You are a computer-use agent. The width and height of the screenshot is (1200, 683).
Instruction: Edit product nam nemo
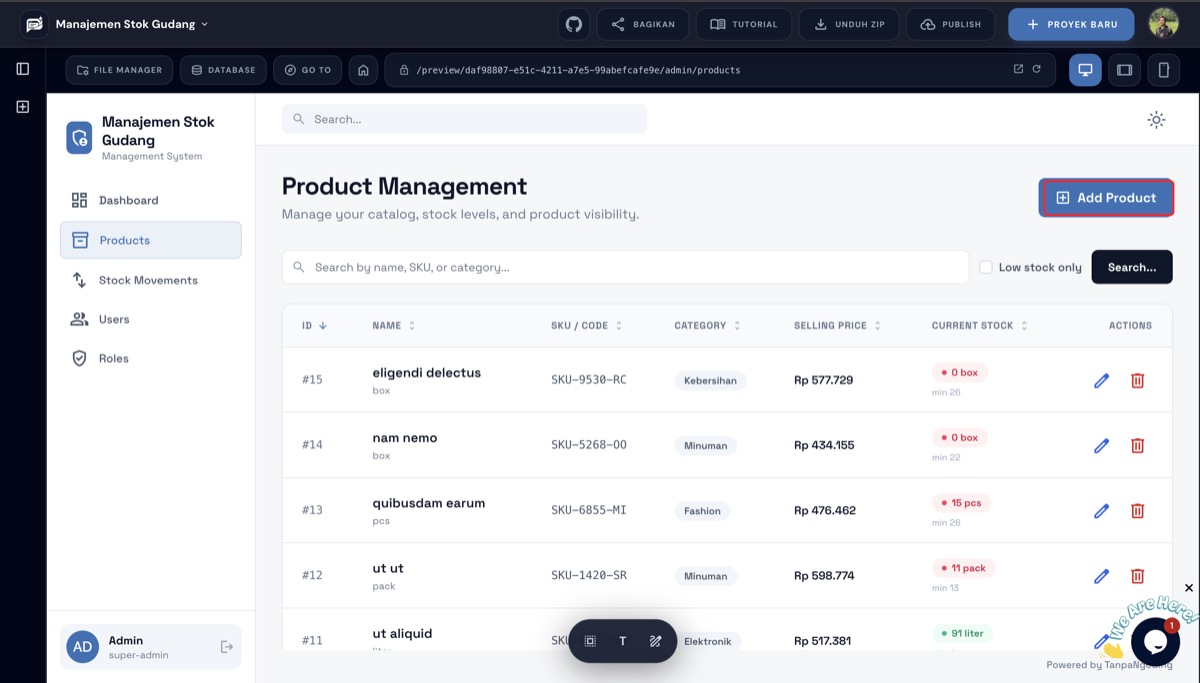click(1101, 445)
